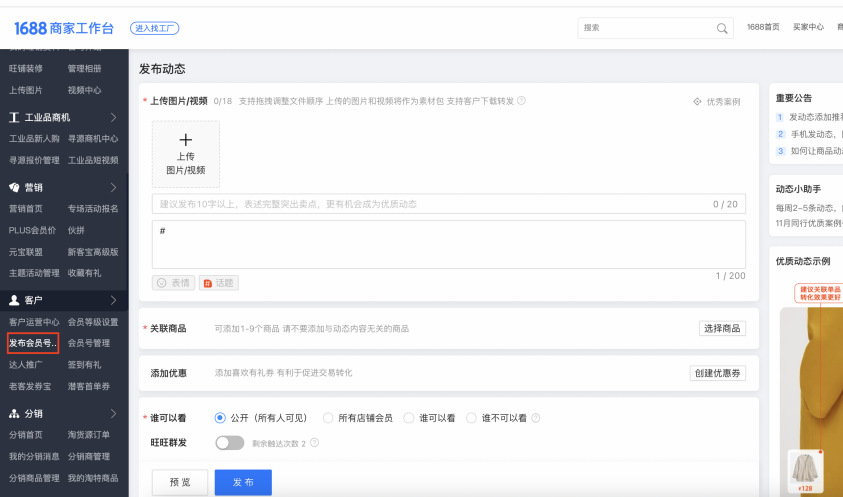This screenshot has height=497, width=843.
Task: Go to 客户运营中心 sidebar item
Action: click(33, 322)
